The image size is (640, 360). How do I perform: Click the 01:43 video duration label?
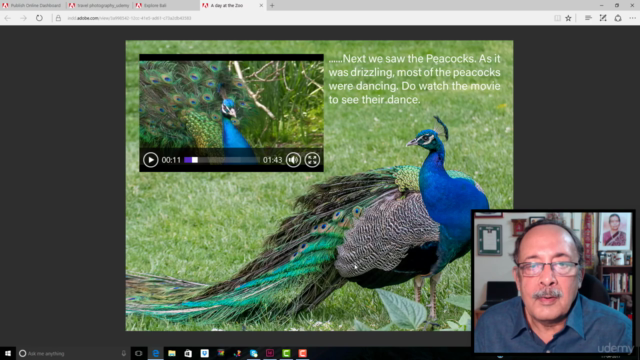pyautogui.click(x=272, y=160)
